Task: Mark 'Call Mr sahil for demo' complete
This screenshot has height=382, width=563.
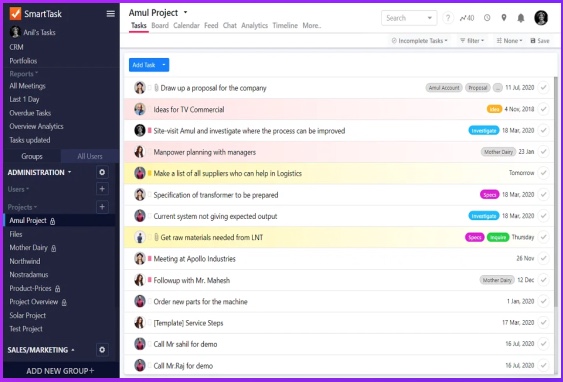Action: pos(544,344)
